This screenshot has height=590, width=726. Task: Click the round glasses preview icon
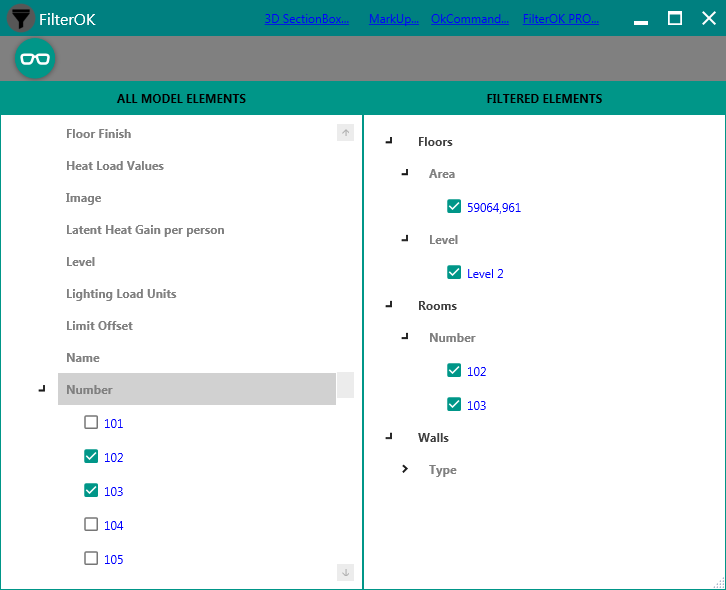click(35, 59)
